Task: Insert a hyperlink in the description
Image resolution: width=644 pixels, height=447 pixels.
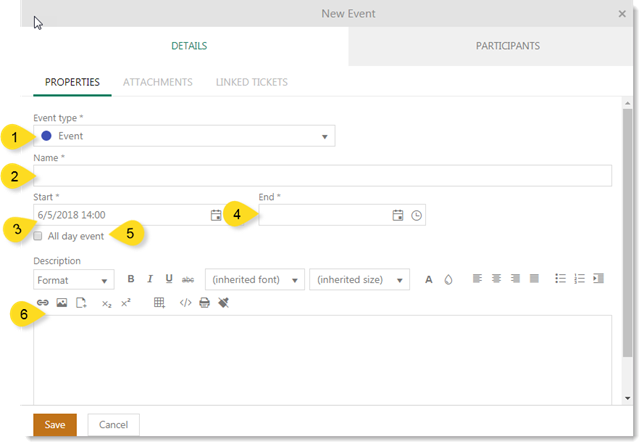Action: [x=43, y=303]
